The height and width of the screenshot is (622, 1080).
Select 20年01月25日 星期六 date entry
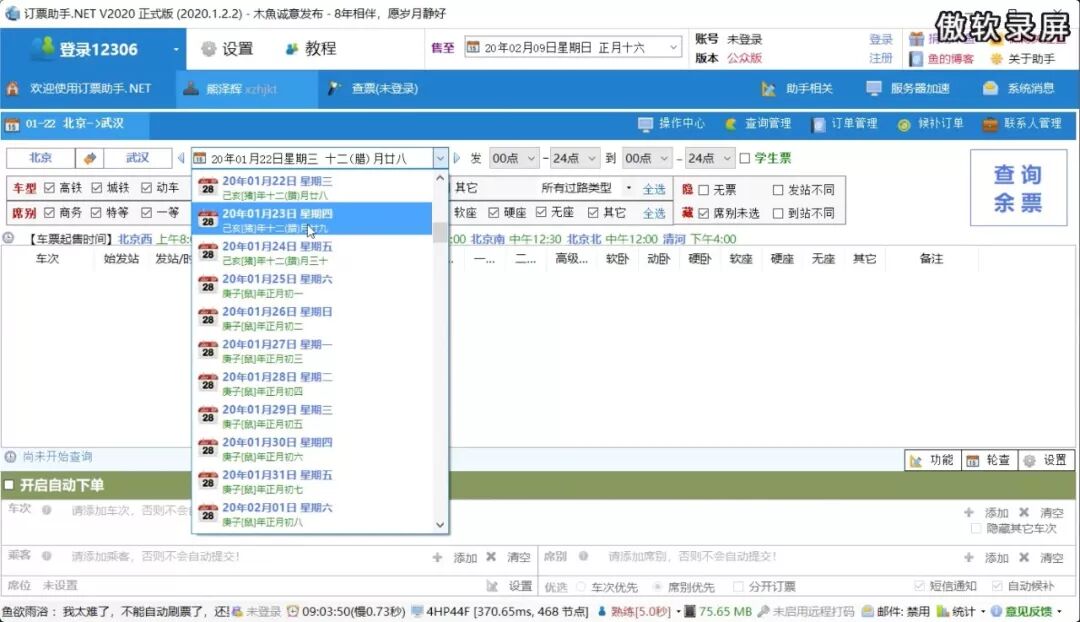coord(313,284)
